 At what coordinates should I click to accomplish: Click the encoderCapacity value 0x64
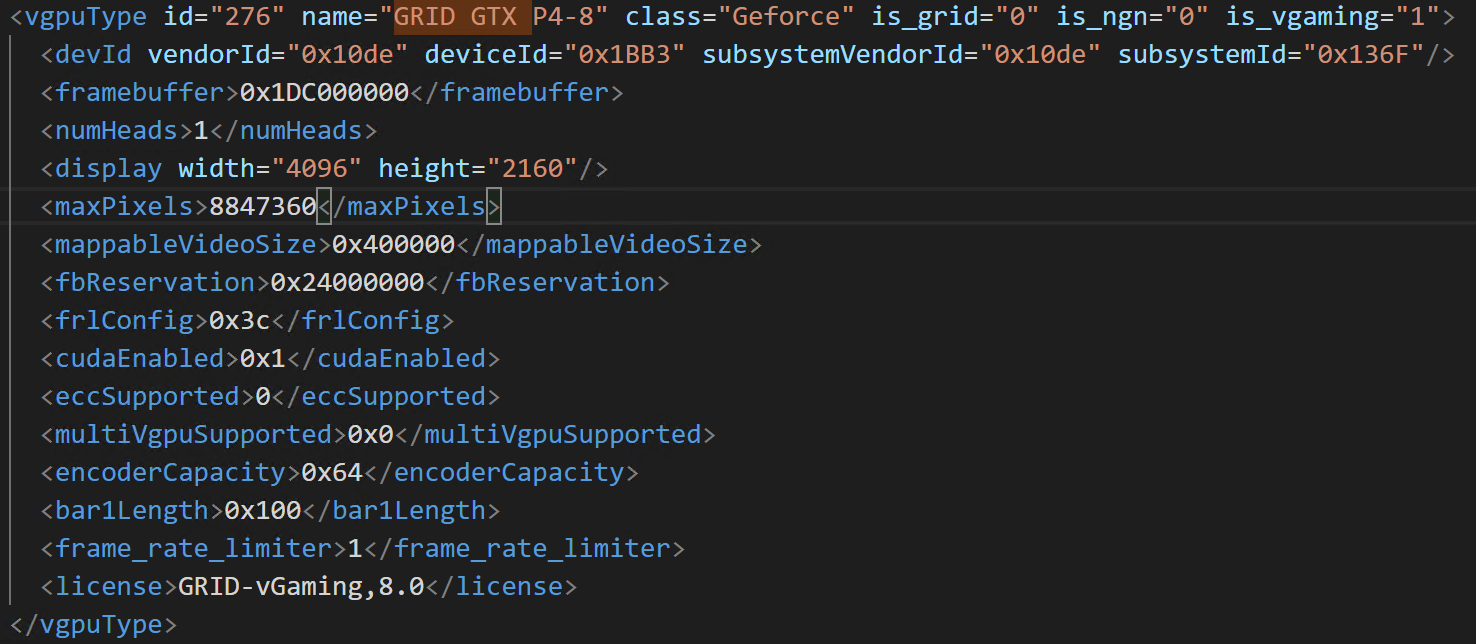click(x=332, y=472)
